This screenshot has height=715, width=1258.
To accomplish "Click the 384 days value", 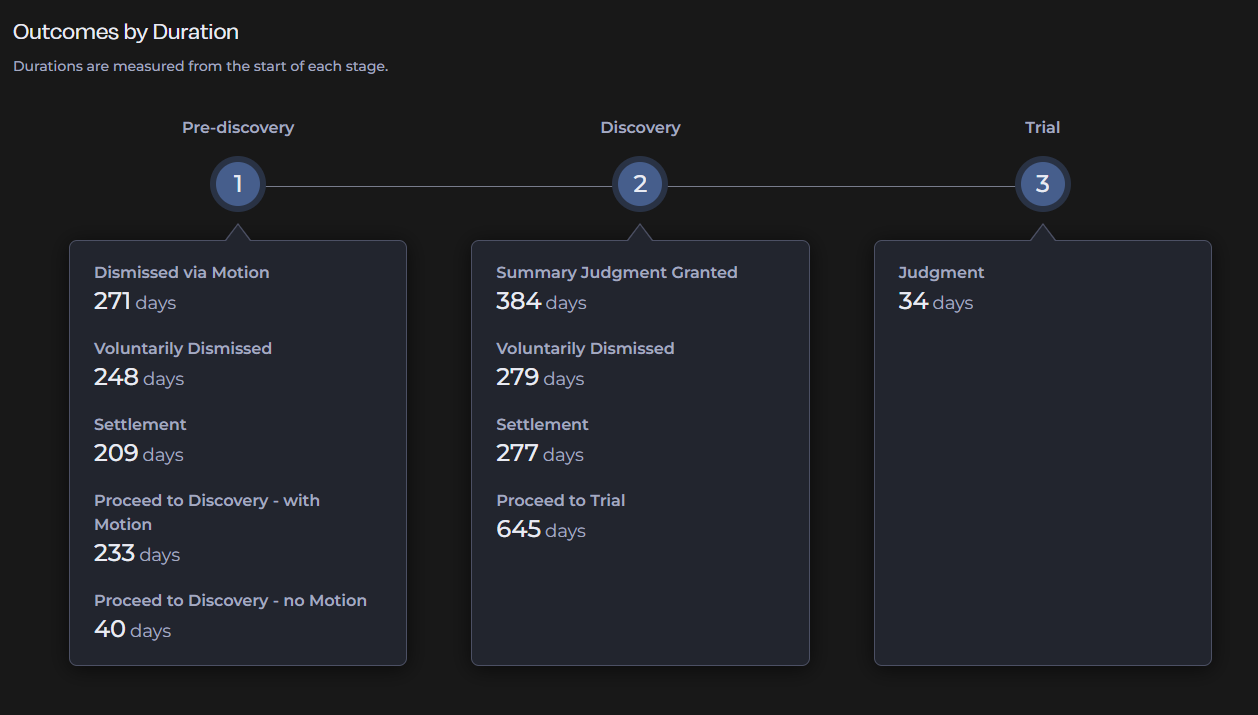I will point(541,302).
